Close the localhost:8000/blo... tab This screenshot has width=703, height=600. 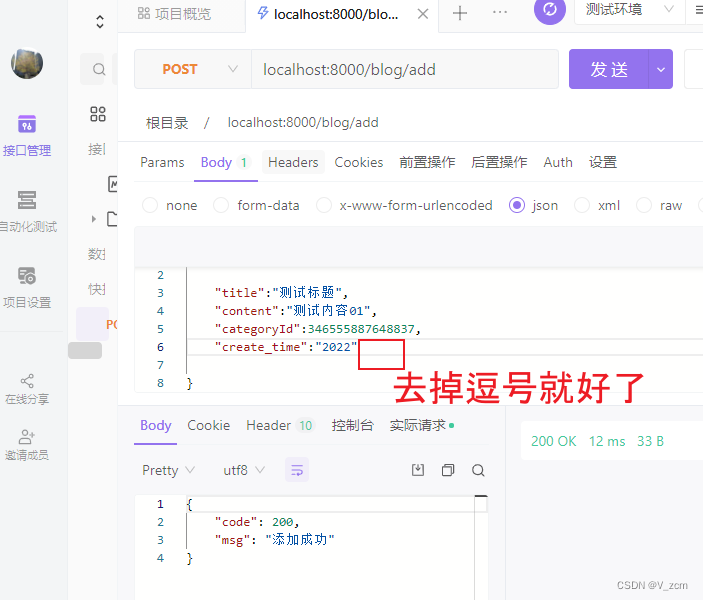pos(422,14)
